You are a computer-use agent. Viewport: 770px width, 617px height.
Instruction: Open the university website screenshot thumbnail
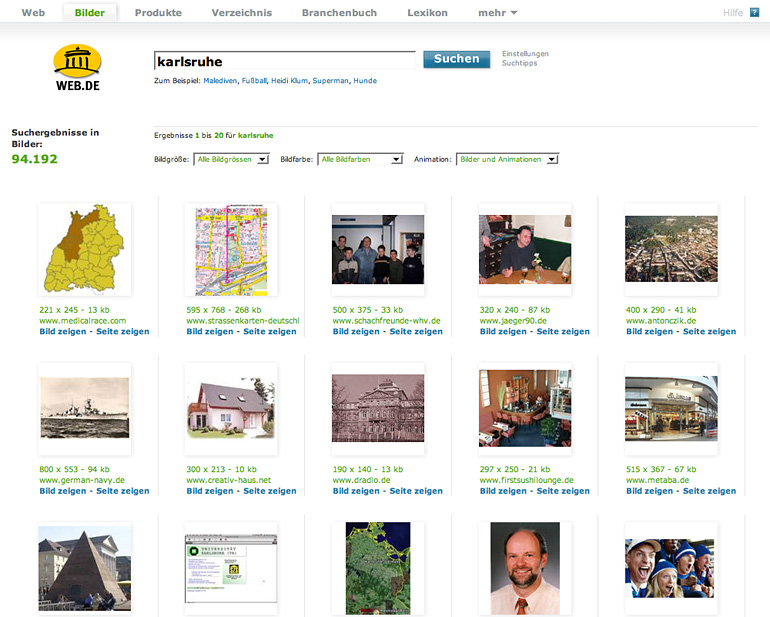(x=231, y=569)
